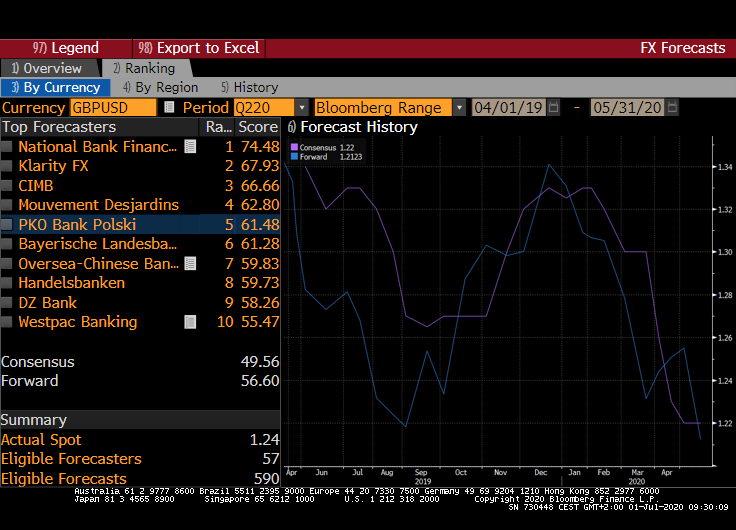Open the Bloomberg Range dropdown arrow
The height and width of the screenshot is (530, 736).
(459, 108)
